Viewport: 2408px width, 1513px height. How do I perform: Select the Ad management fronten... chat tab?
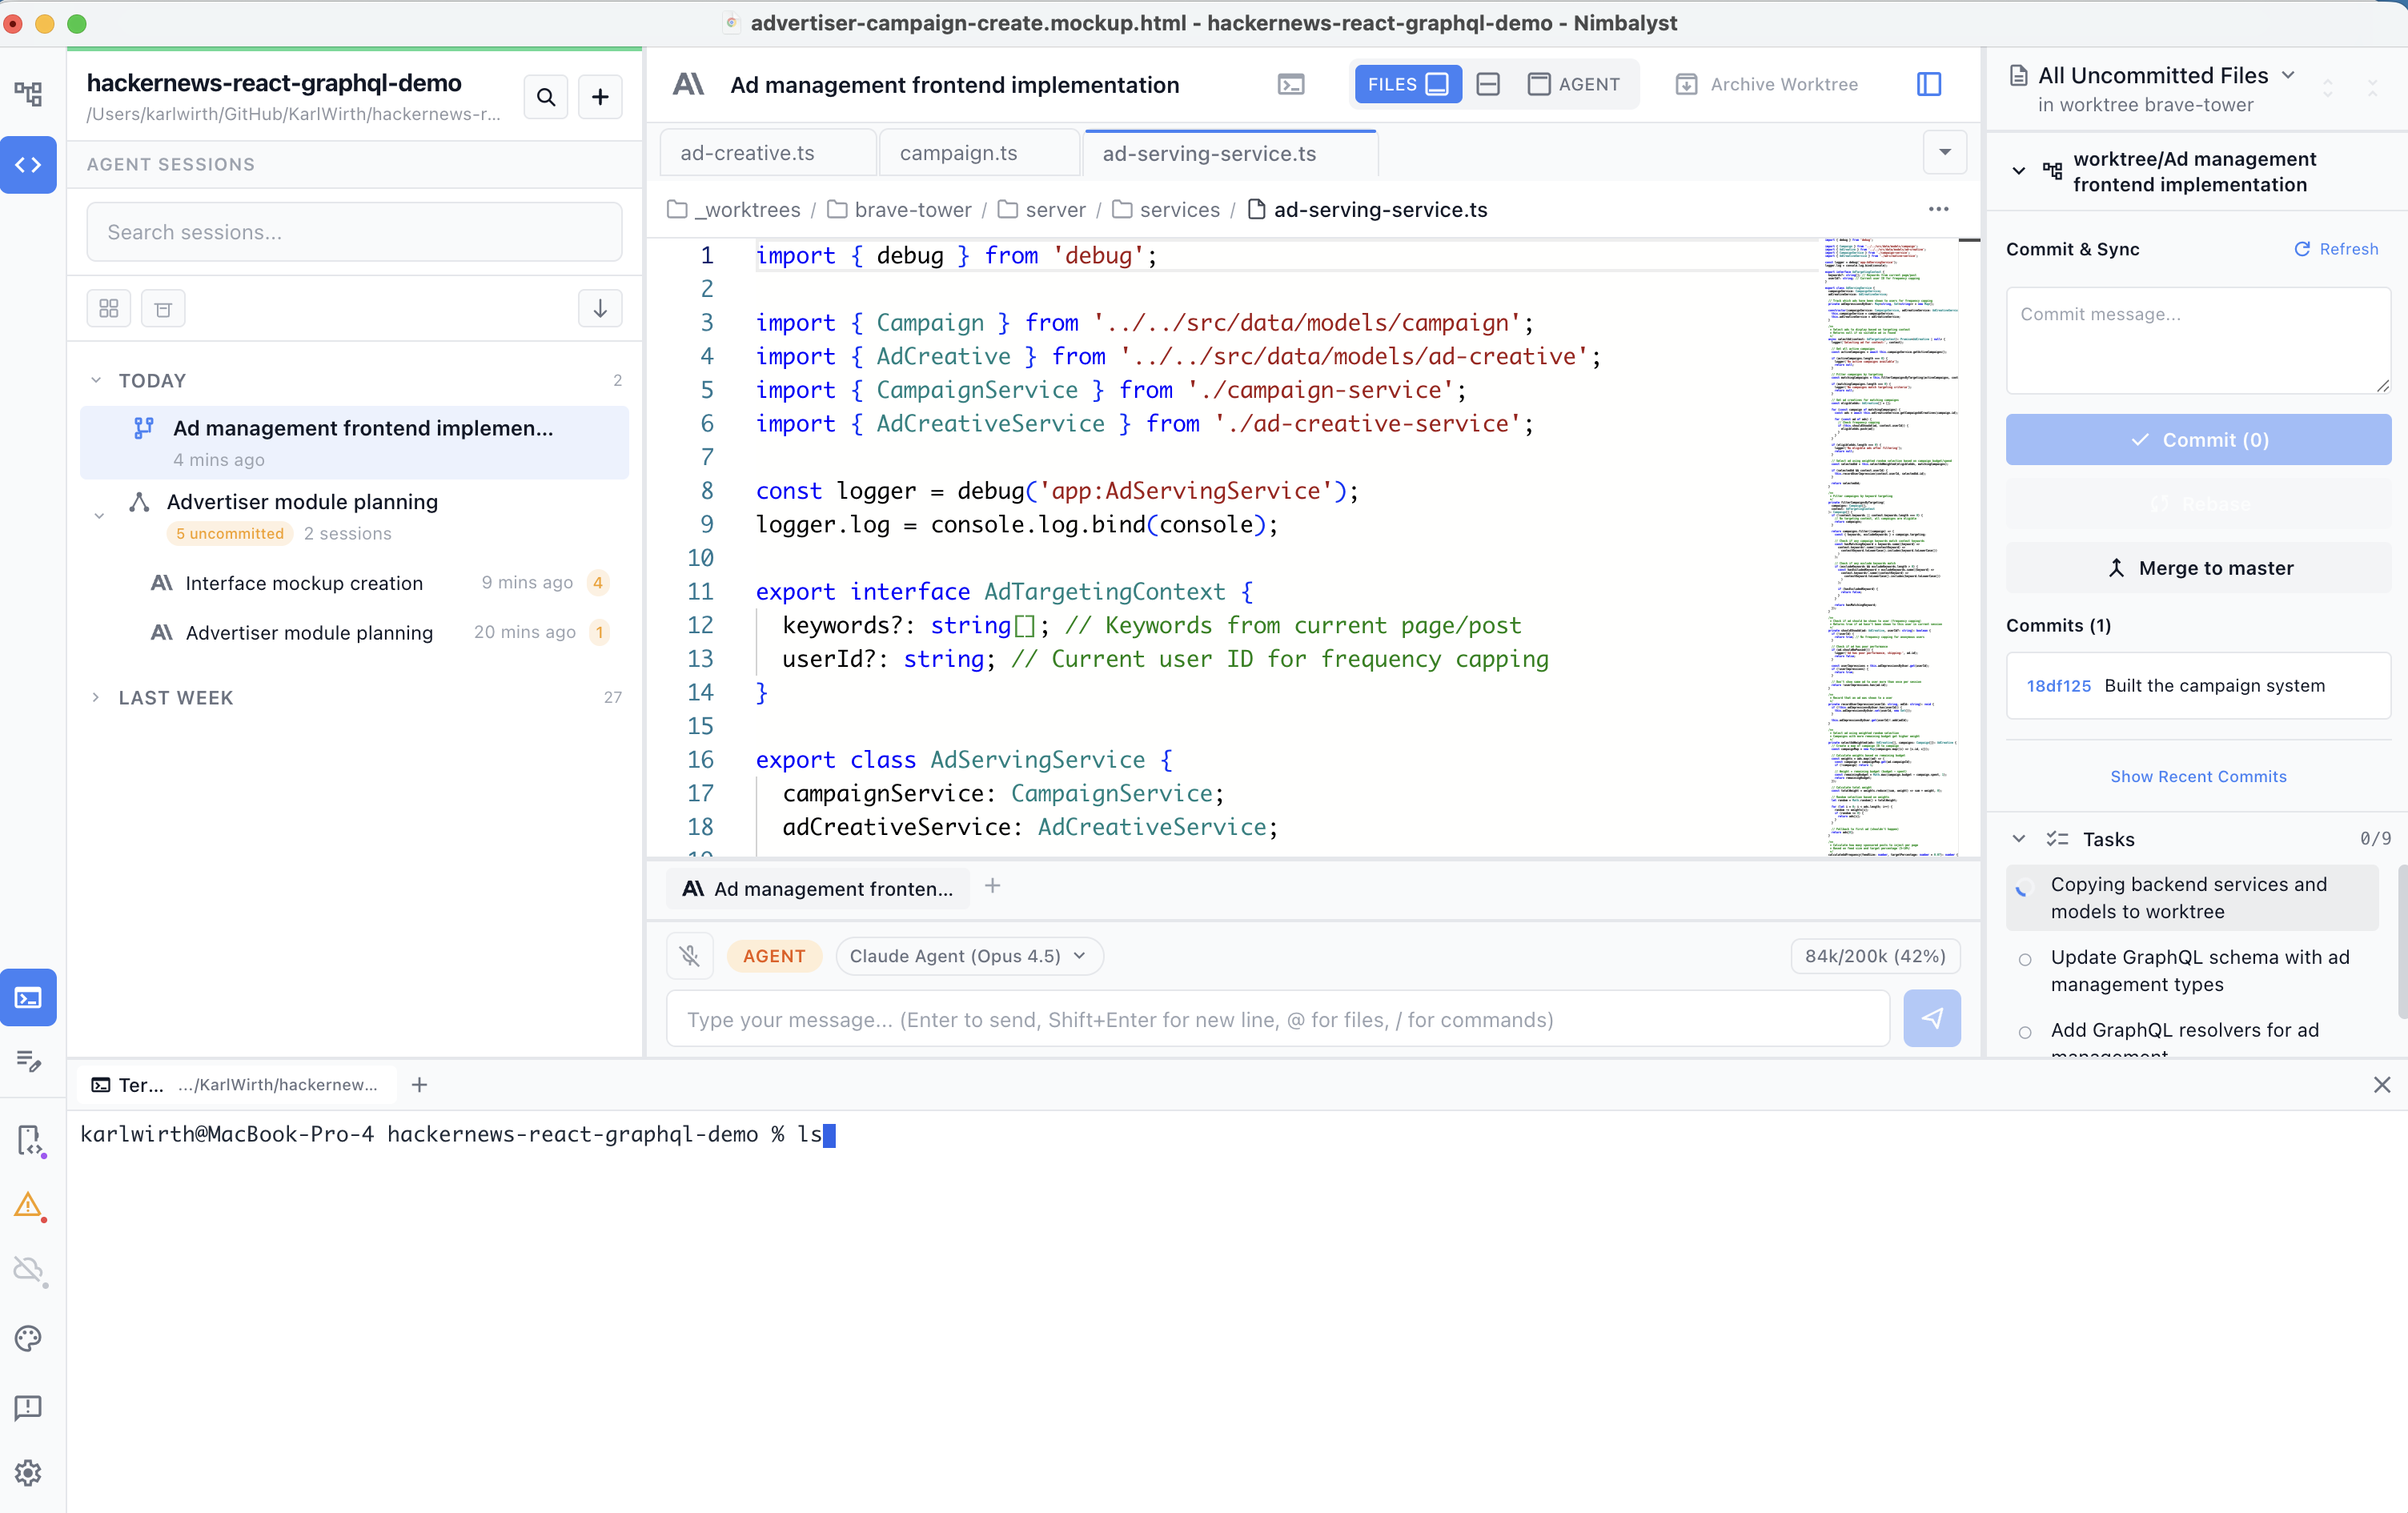(818, 888)
